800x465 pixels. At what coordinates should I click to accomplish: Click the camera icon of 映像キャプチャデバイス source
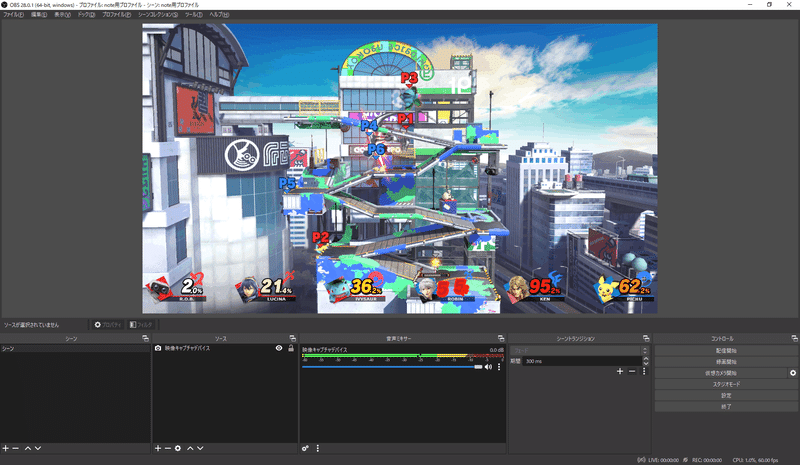point(158,348)
